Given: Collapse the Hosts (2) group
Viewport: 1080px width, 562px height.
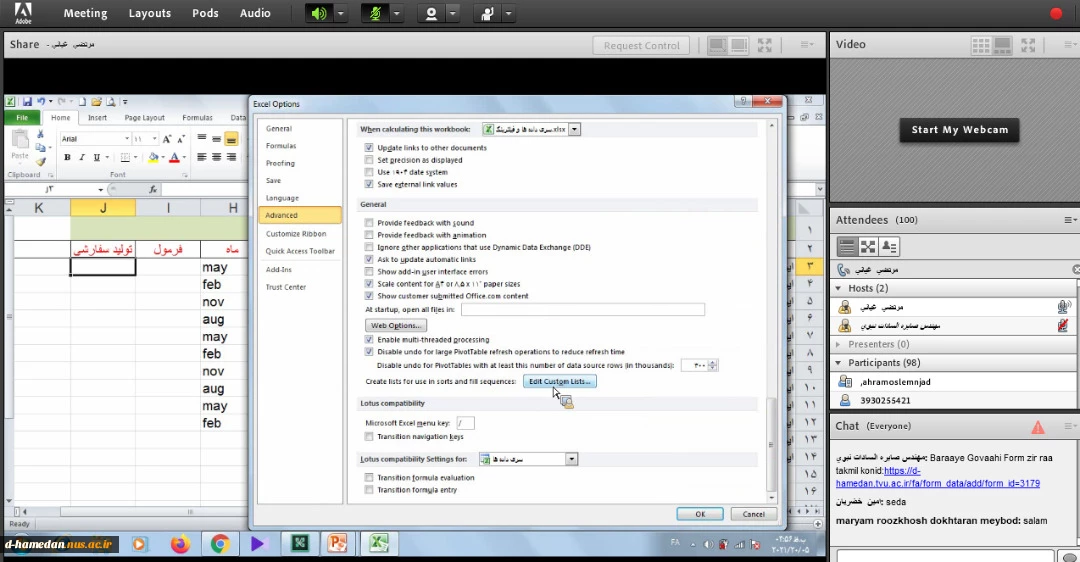Looking at the screenshot, I should pos(838,288).
